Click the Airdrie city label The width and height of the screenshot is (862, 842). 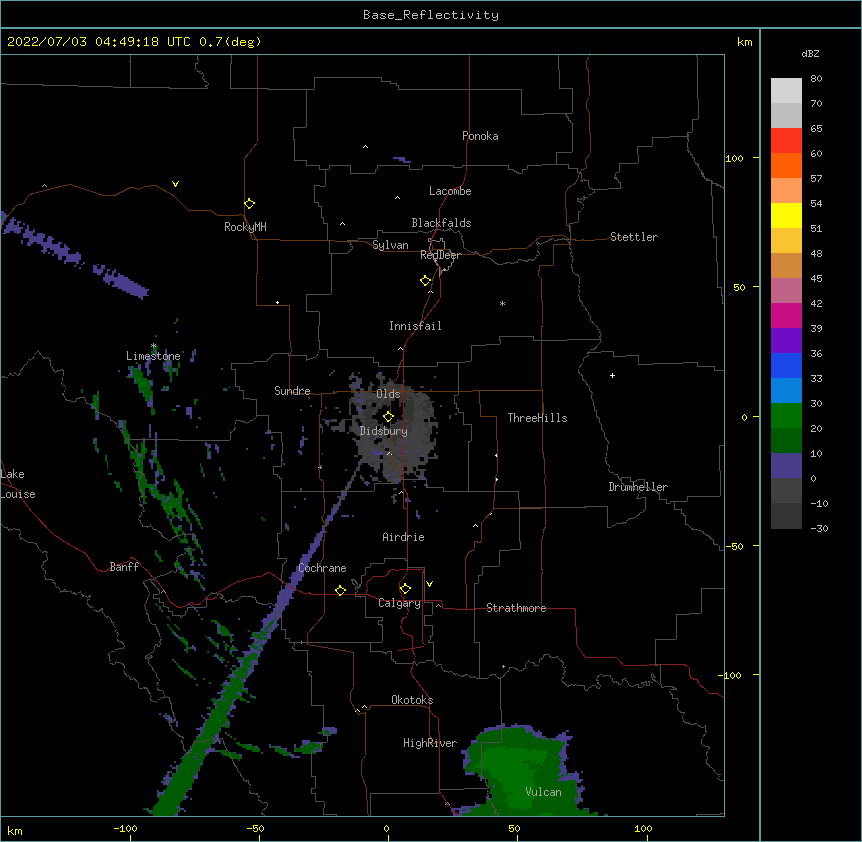coord(403,537)
